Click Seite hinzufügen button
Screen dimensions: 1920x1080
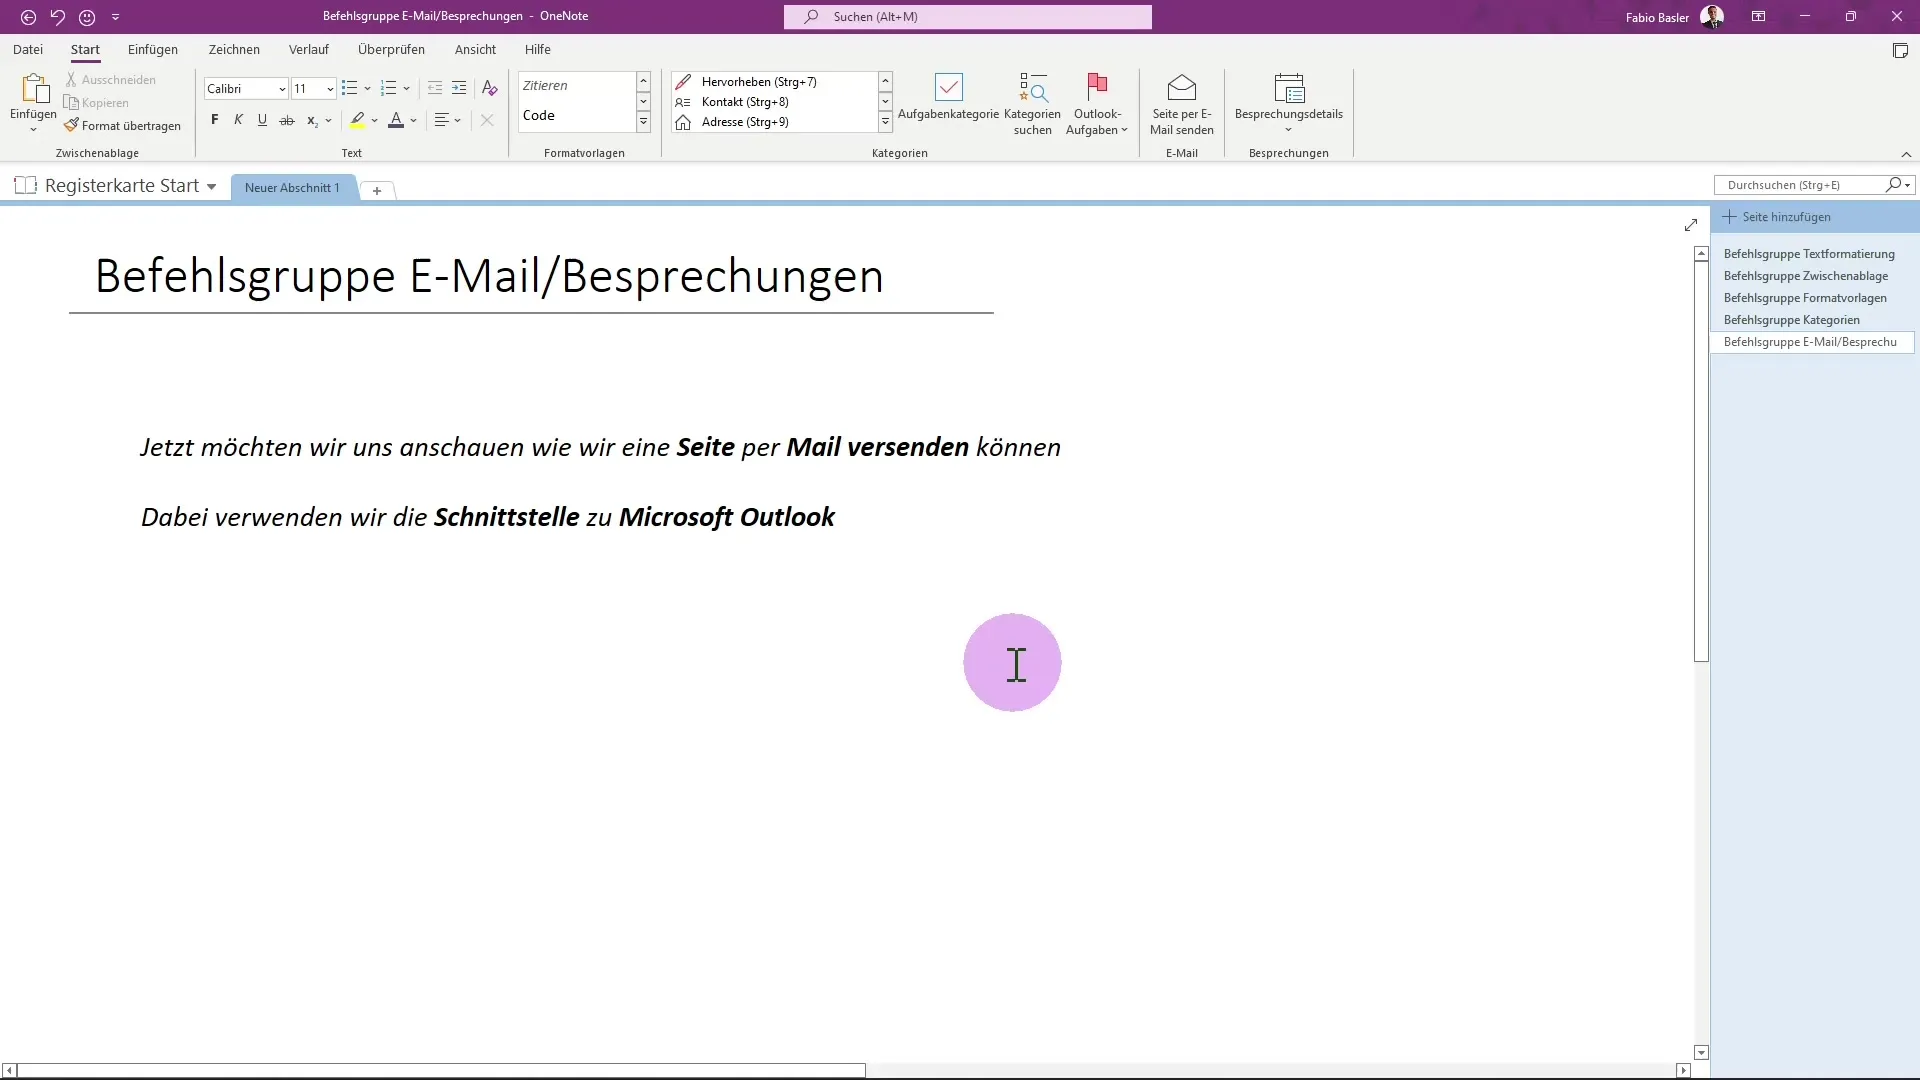pyautogui.click(x=1777, y=217)
